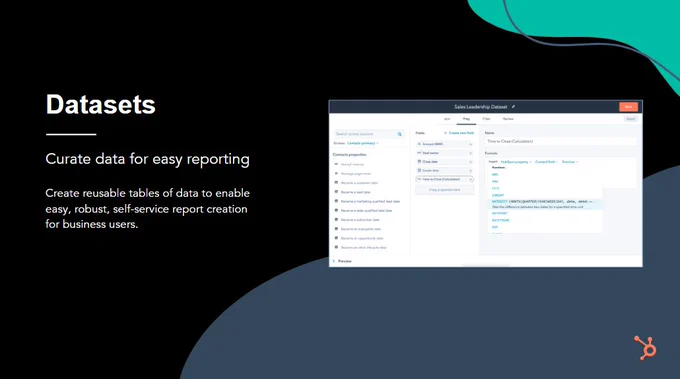Image resolution: width=680 pixels, height=379 pixels.
Task: Open the Function insert dropdown
Action: coord(570,162)
